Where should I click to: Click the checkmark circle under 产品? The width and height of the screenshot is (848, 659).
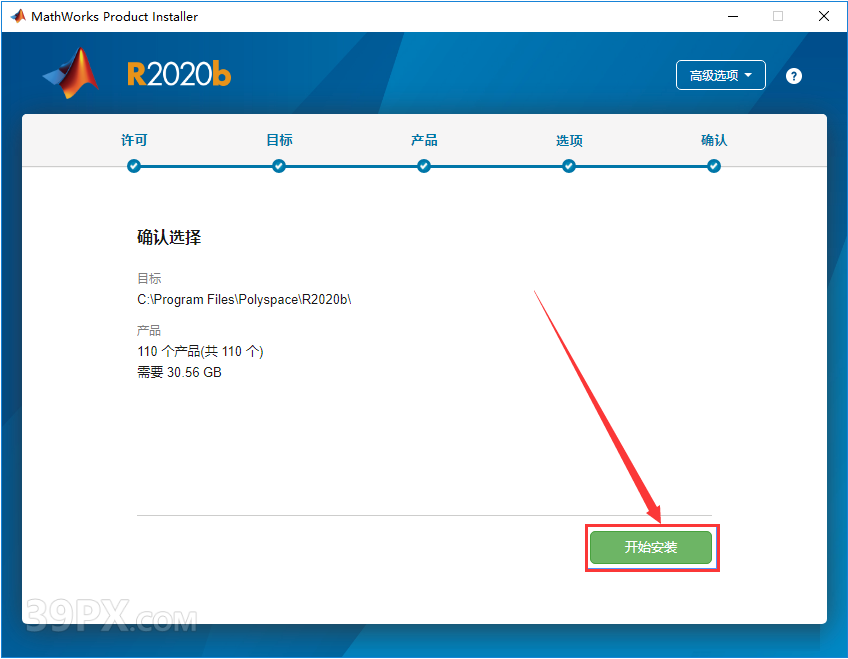pyautogui.click(x=424, y=166)
